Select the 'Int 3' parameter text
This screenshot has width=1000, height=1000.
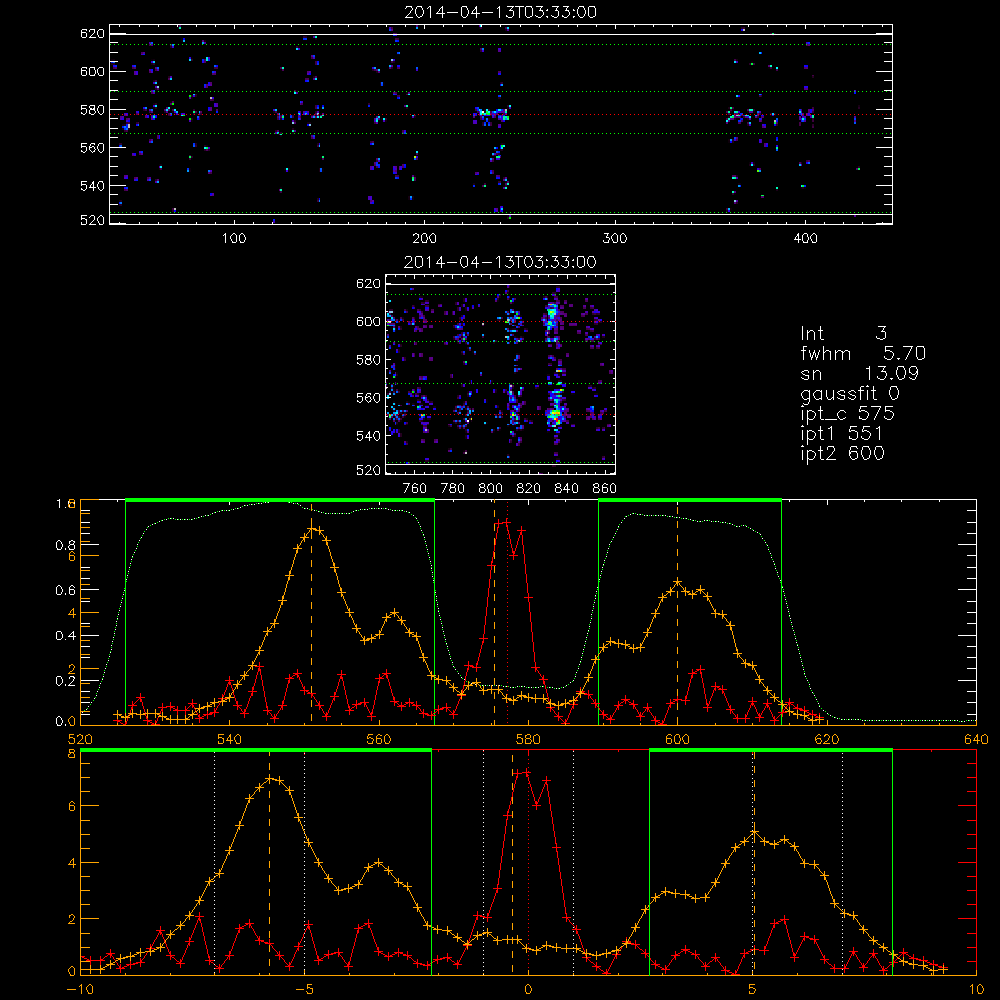[x=843, y=333]
